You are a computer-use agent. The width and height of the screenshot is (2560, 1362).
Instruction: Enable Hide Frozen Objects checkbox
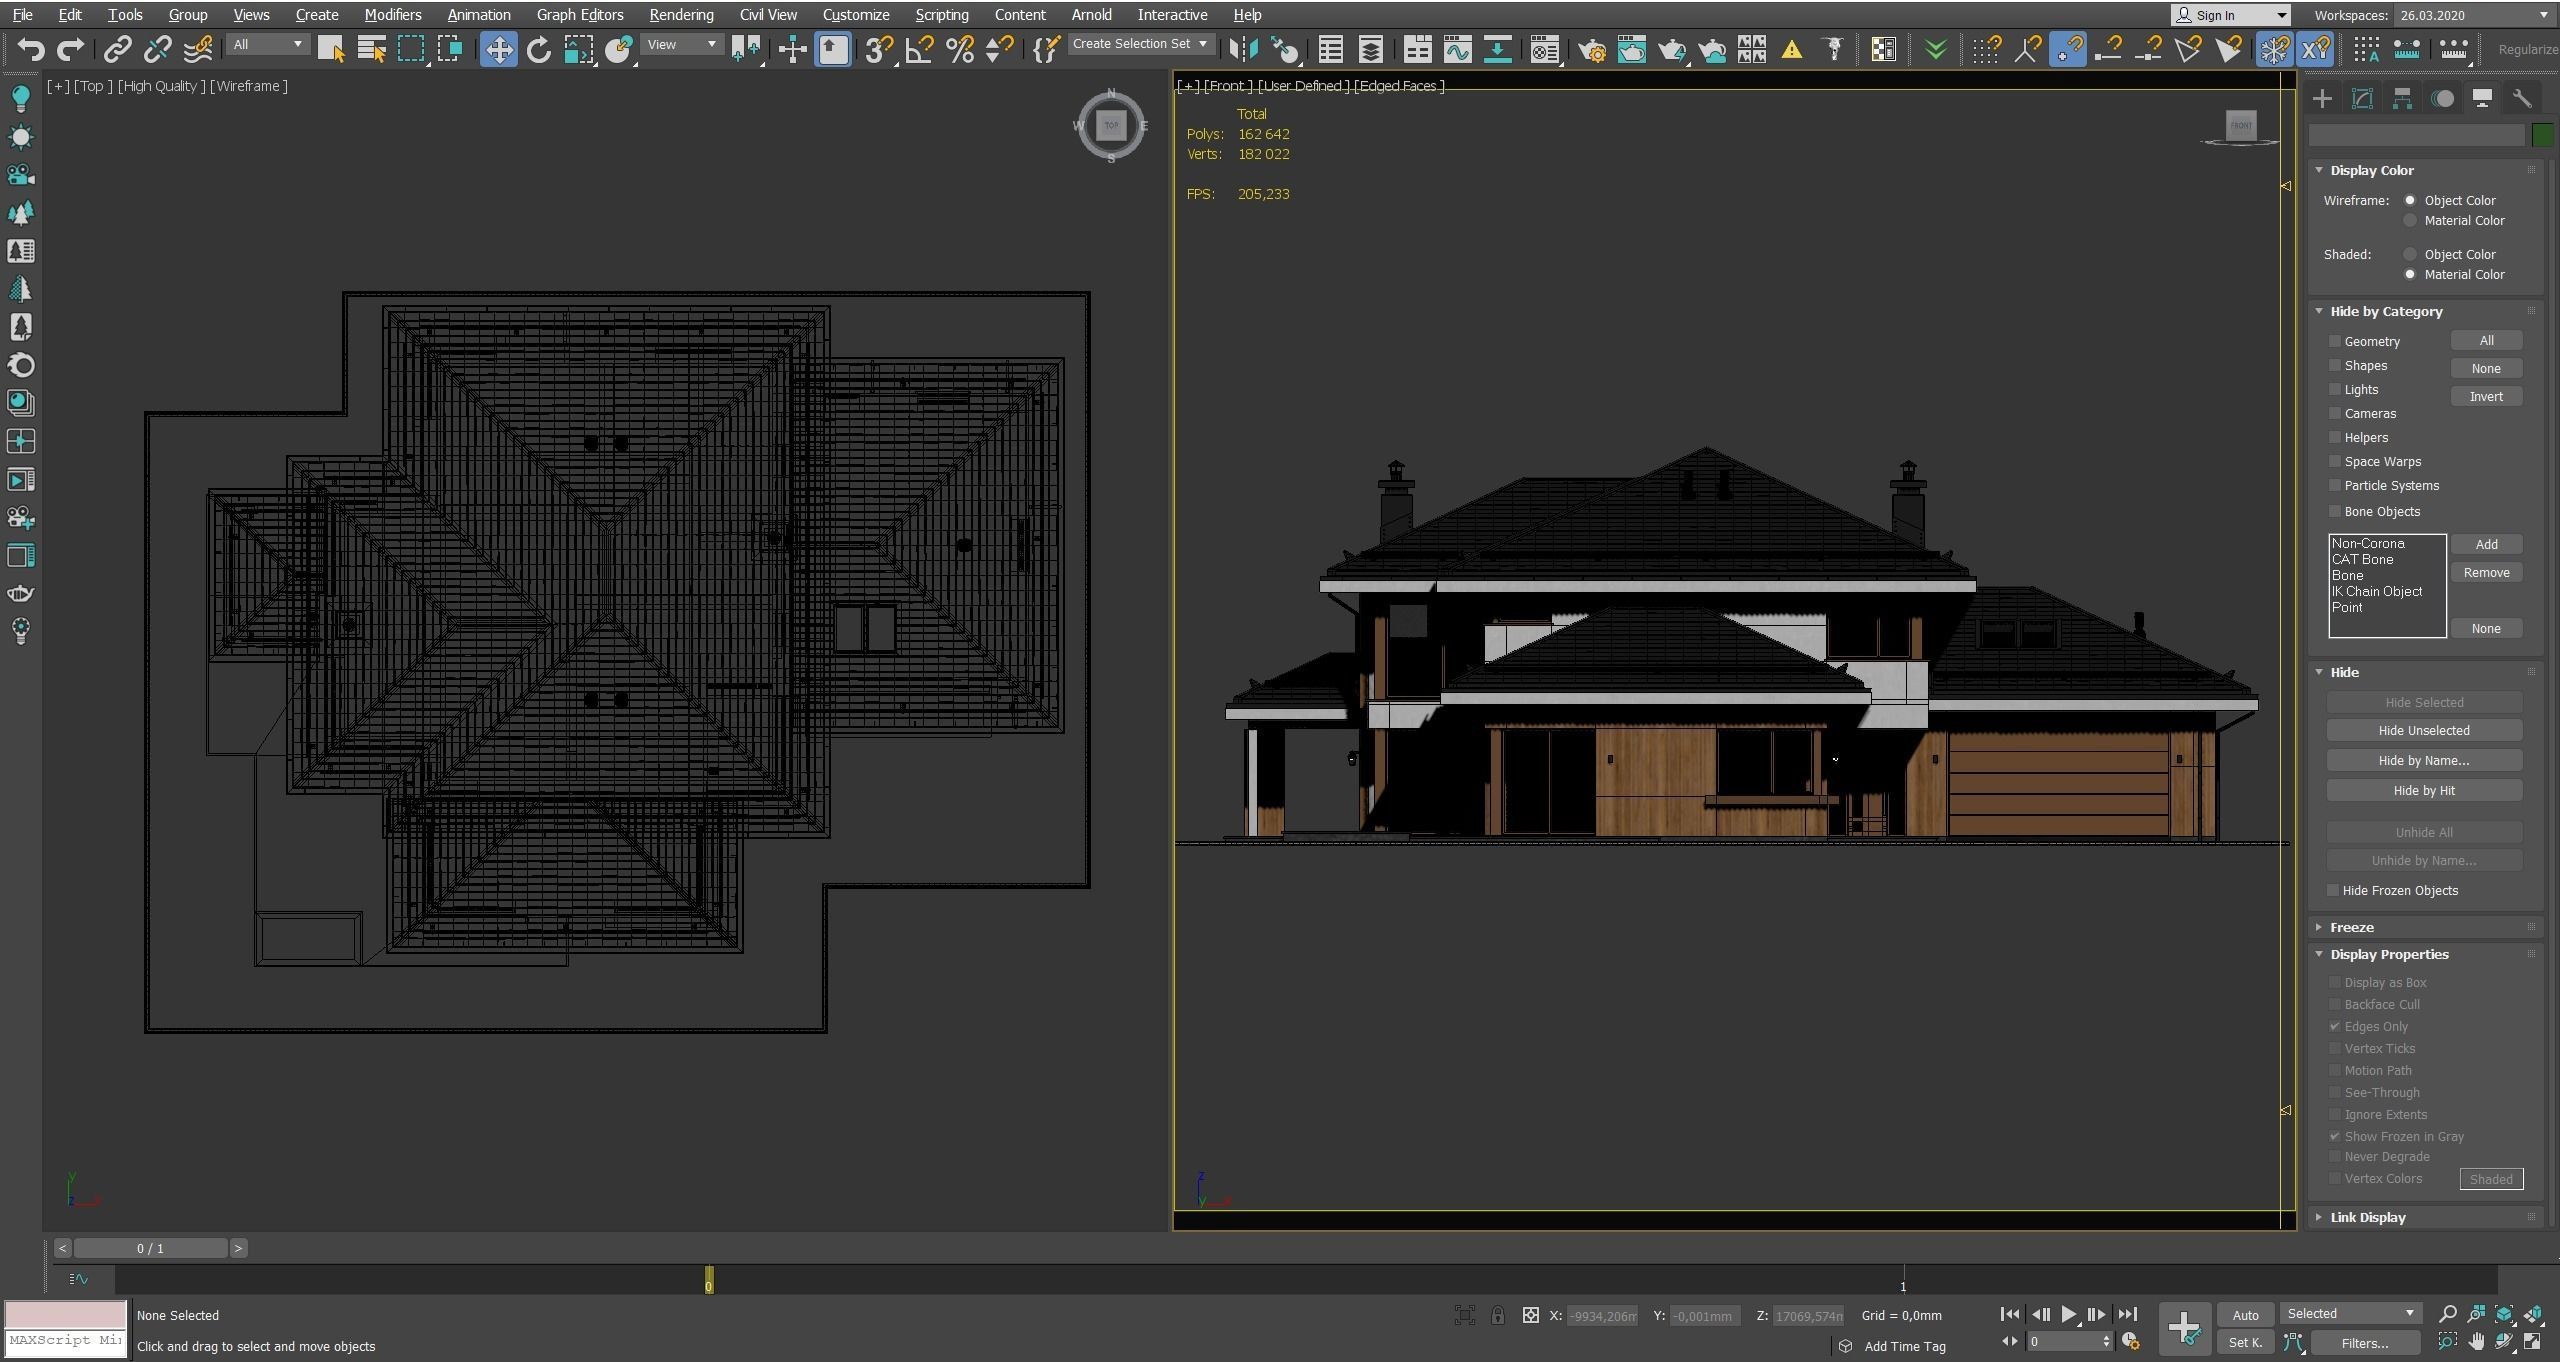click(2333, 890)
